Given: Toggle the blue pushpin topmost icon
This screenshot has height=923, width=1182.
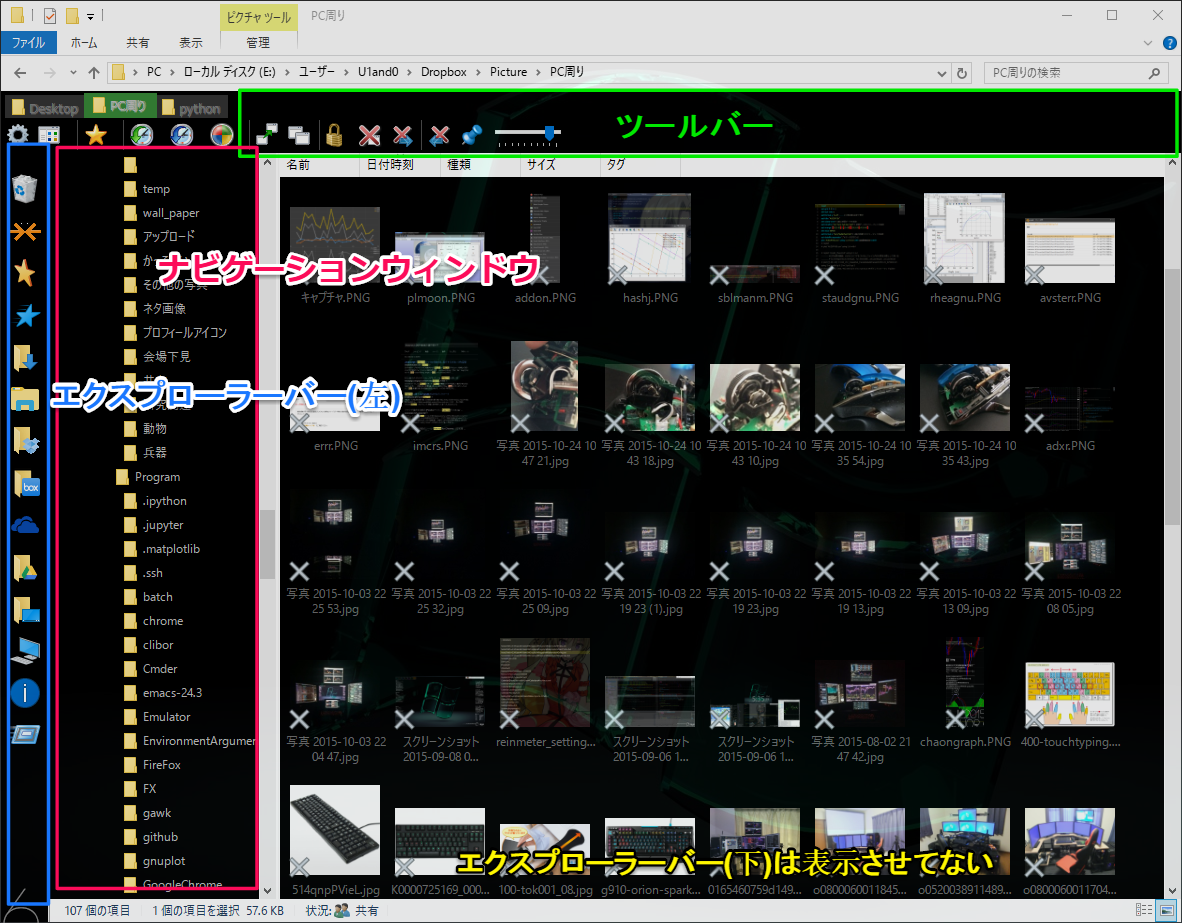Looking at the screenshot, I should click(x=472, y=135).
